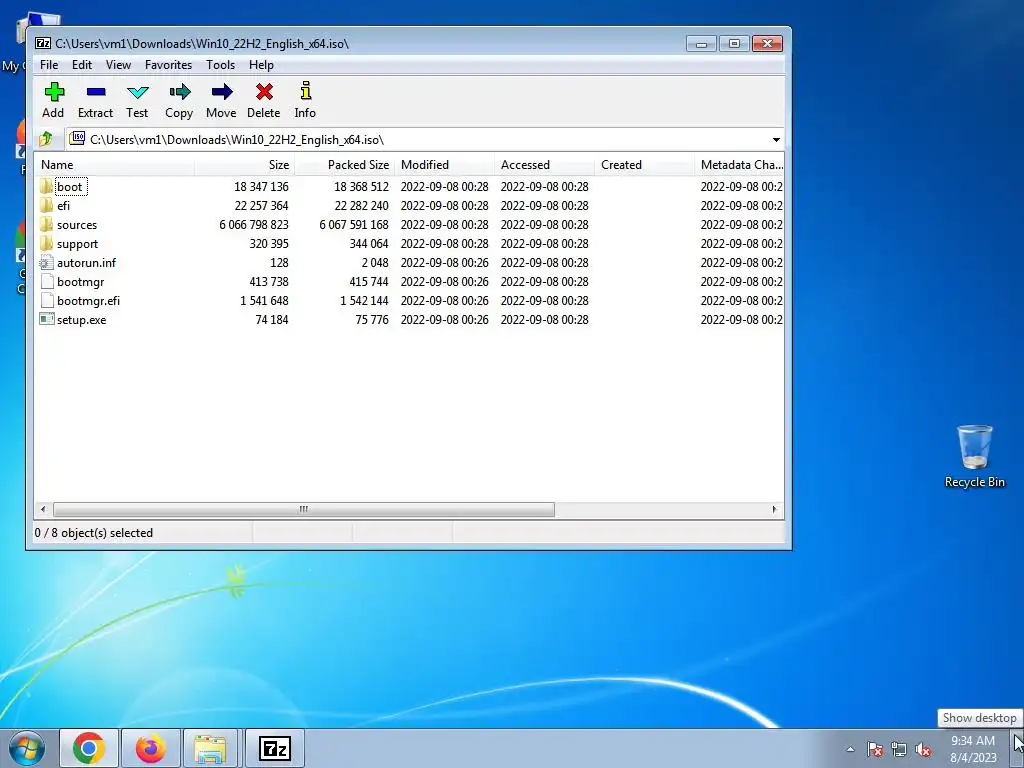
Task: Click the Extract toolbar icon
Action: pos(95,92)
